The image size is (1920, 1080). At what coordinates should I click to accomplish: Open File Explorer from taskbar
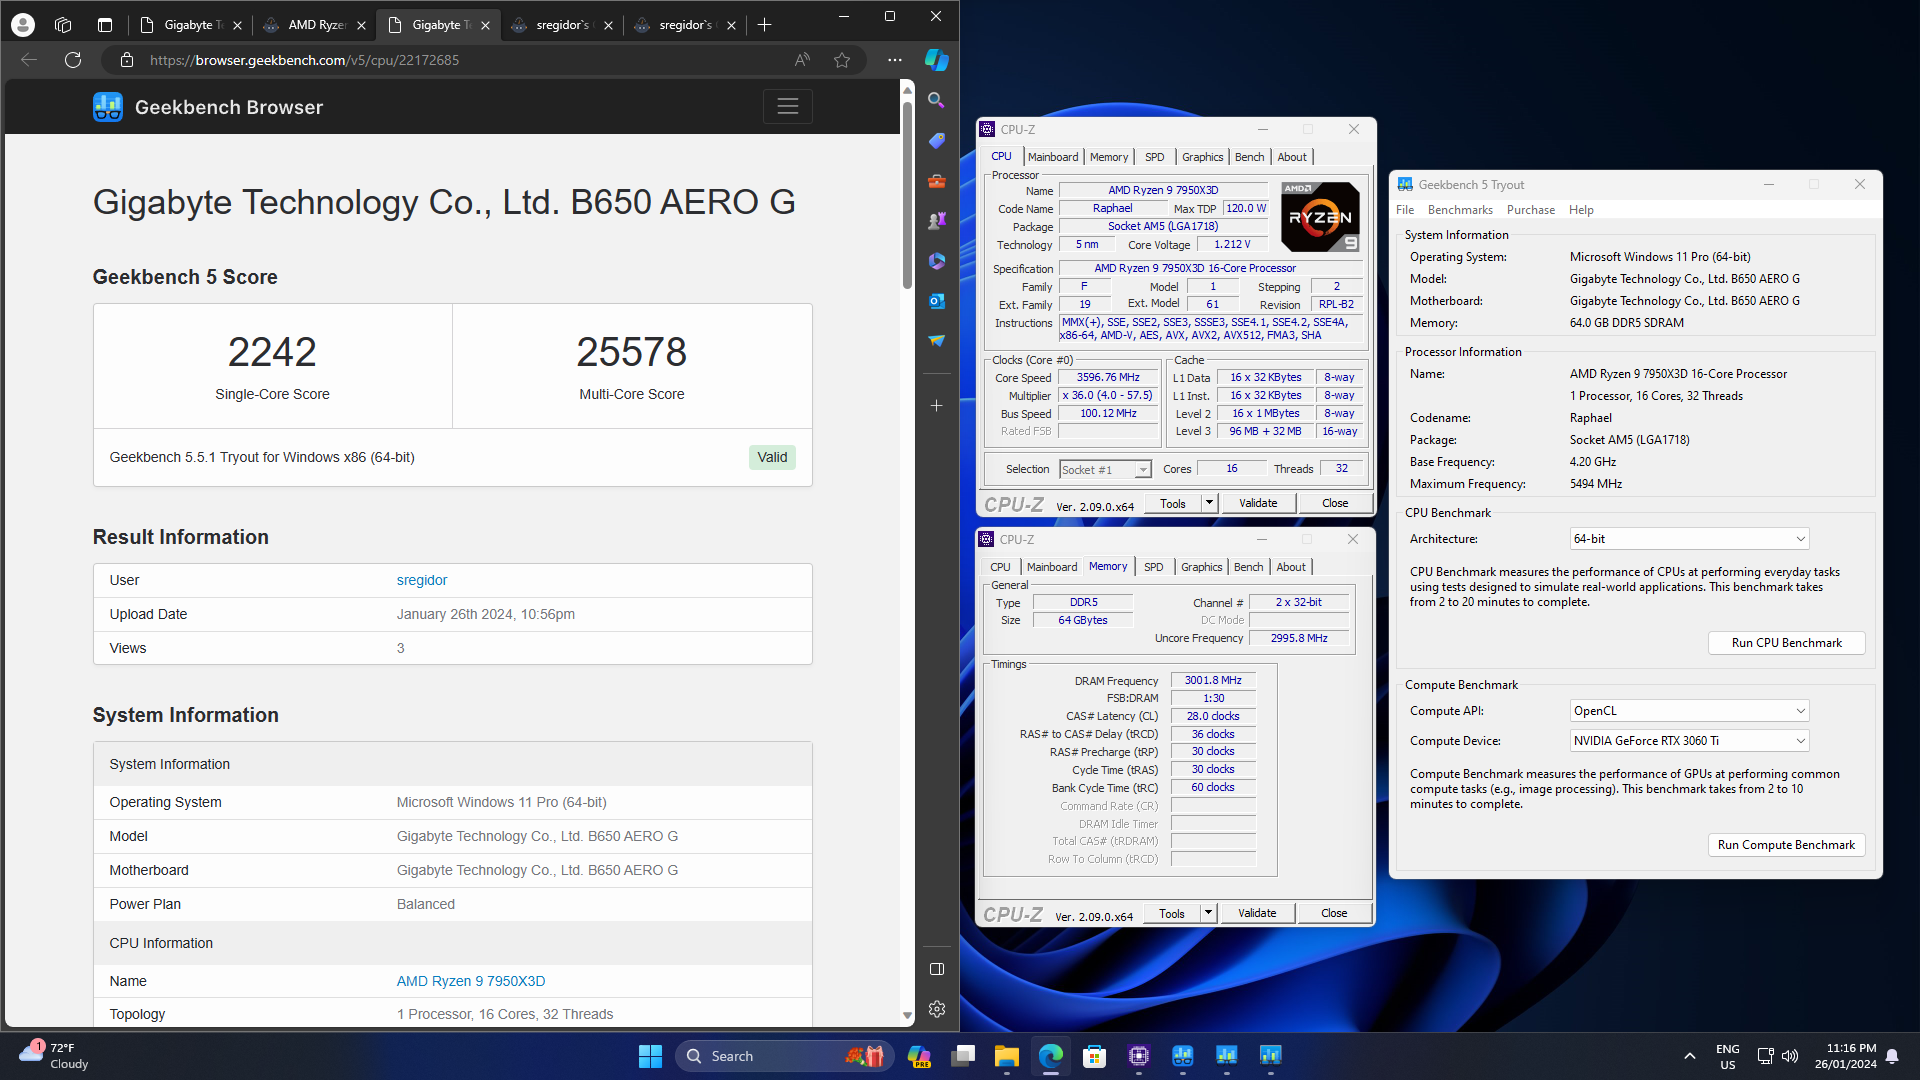click(1006, 1056)
